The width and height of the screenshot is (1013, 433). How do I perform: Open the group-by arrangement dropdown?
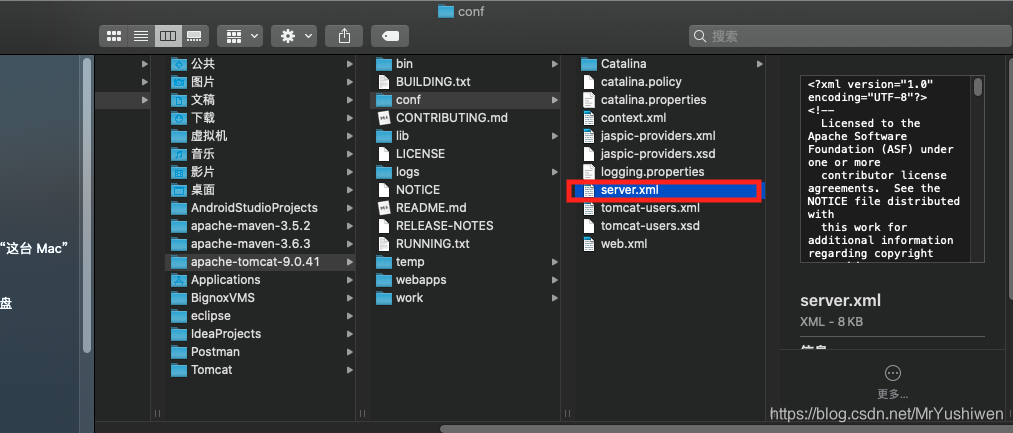[240, 36]
